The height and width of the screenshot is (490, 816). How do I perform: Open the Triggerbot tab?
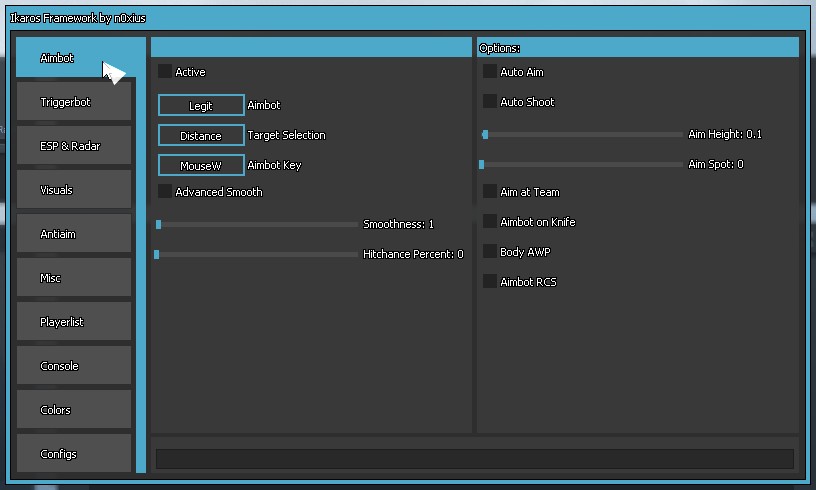(x=74, y=102)
